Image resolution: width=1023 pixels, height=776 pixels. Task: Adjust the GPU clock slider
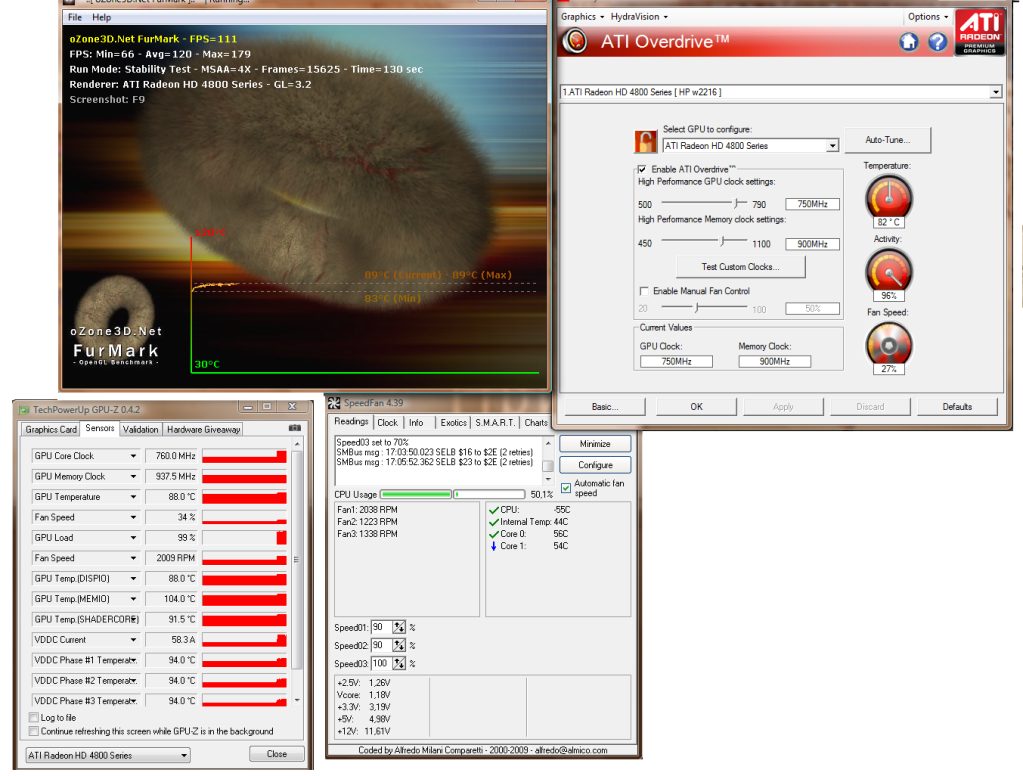(x=738, y=203)
